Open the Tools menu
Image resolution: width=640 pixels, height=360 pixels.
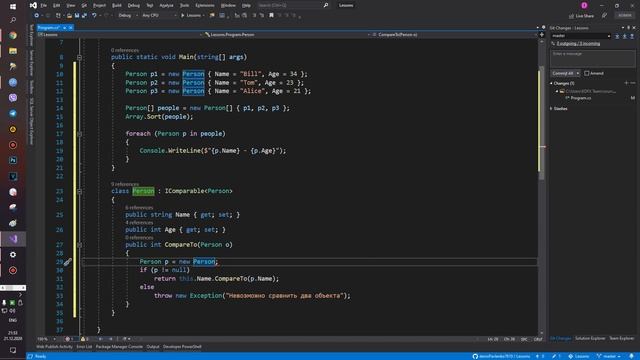[184, 5]
